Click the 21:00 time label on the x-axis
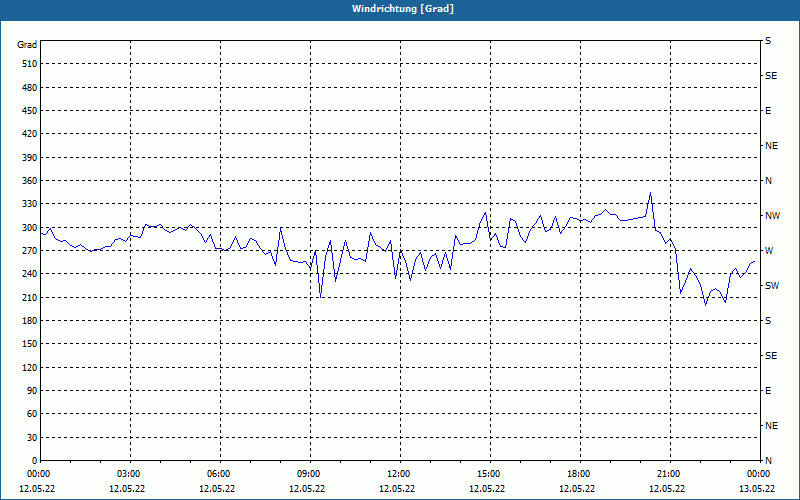Viewport: 800px width, 500px height. click(668, 474)
